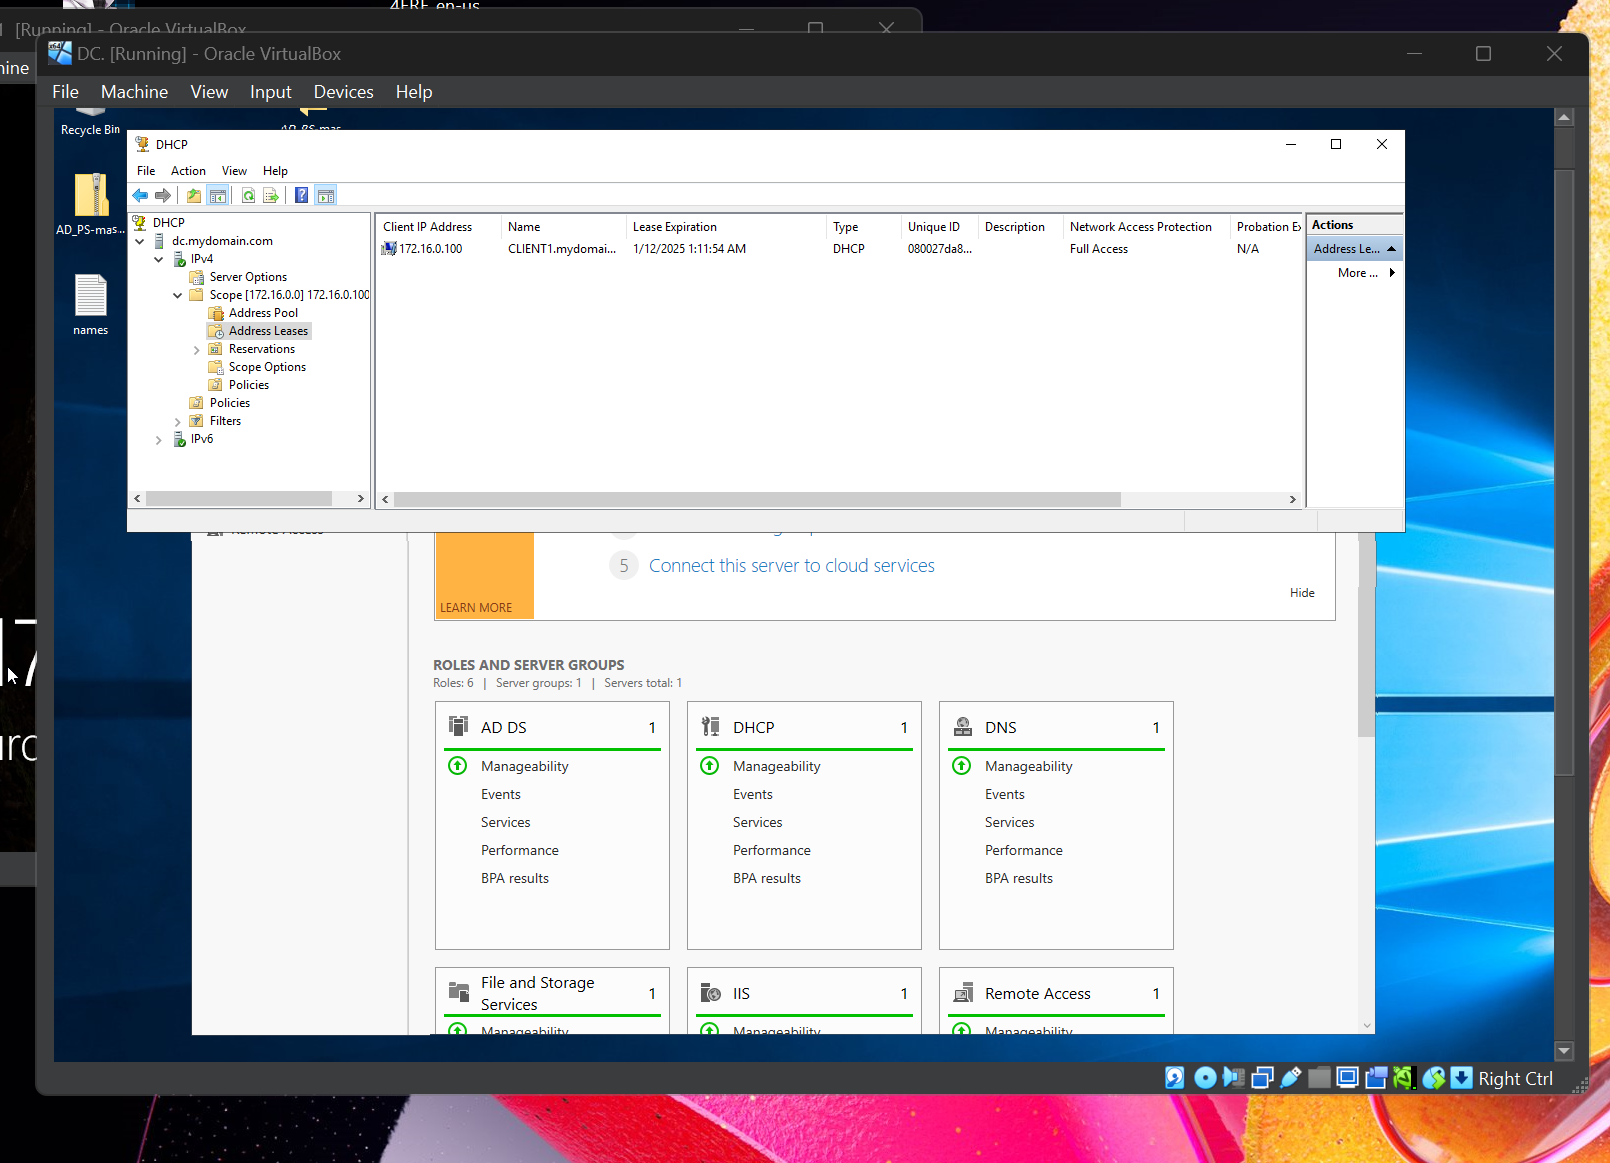Open VirtualBox Devices menu
The height and width of the screenshot is (1163, 1610).
(x=343, y=92)
